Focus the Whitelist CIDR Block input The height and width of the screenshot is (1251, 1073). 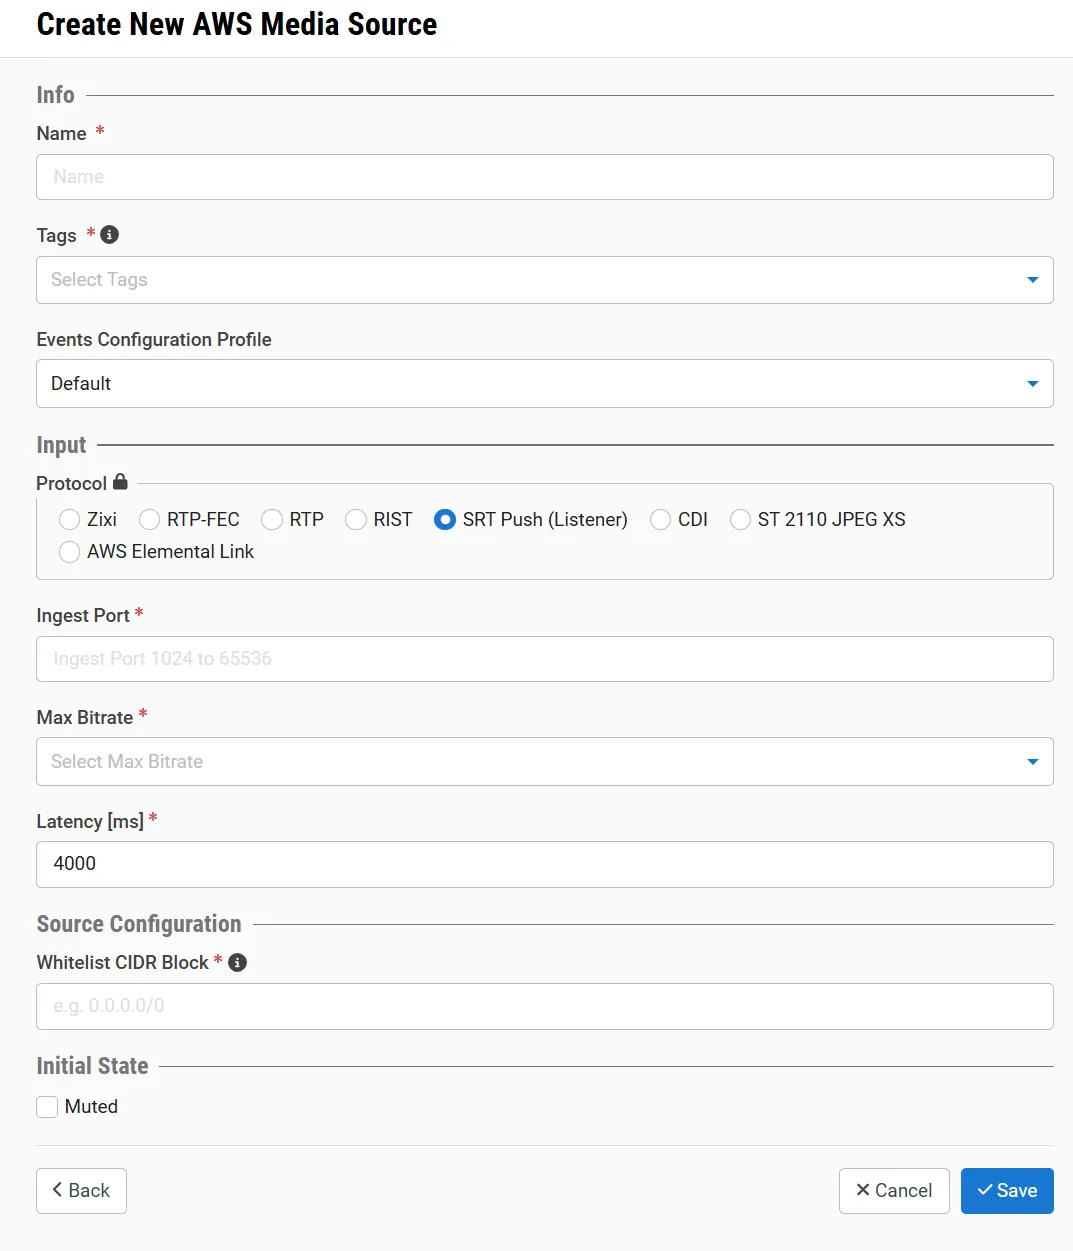coord(545,1006)
